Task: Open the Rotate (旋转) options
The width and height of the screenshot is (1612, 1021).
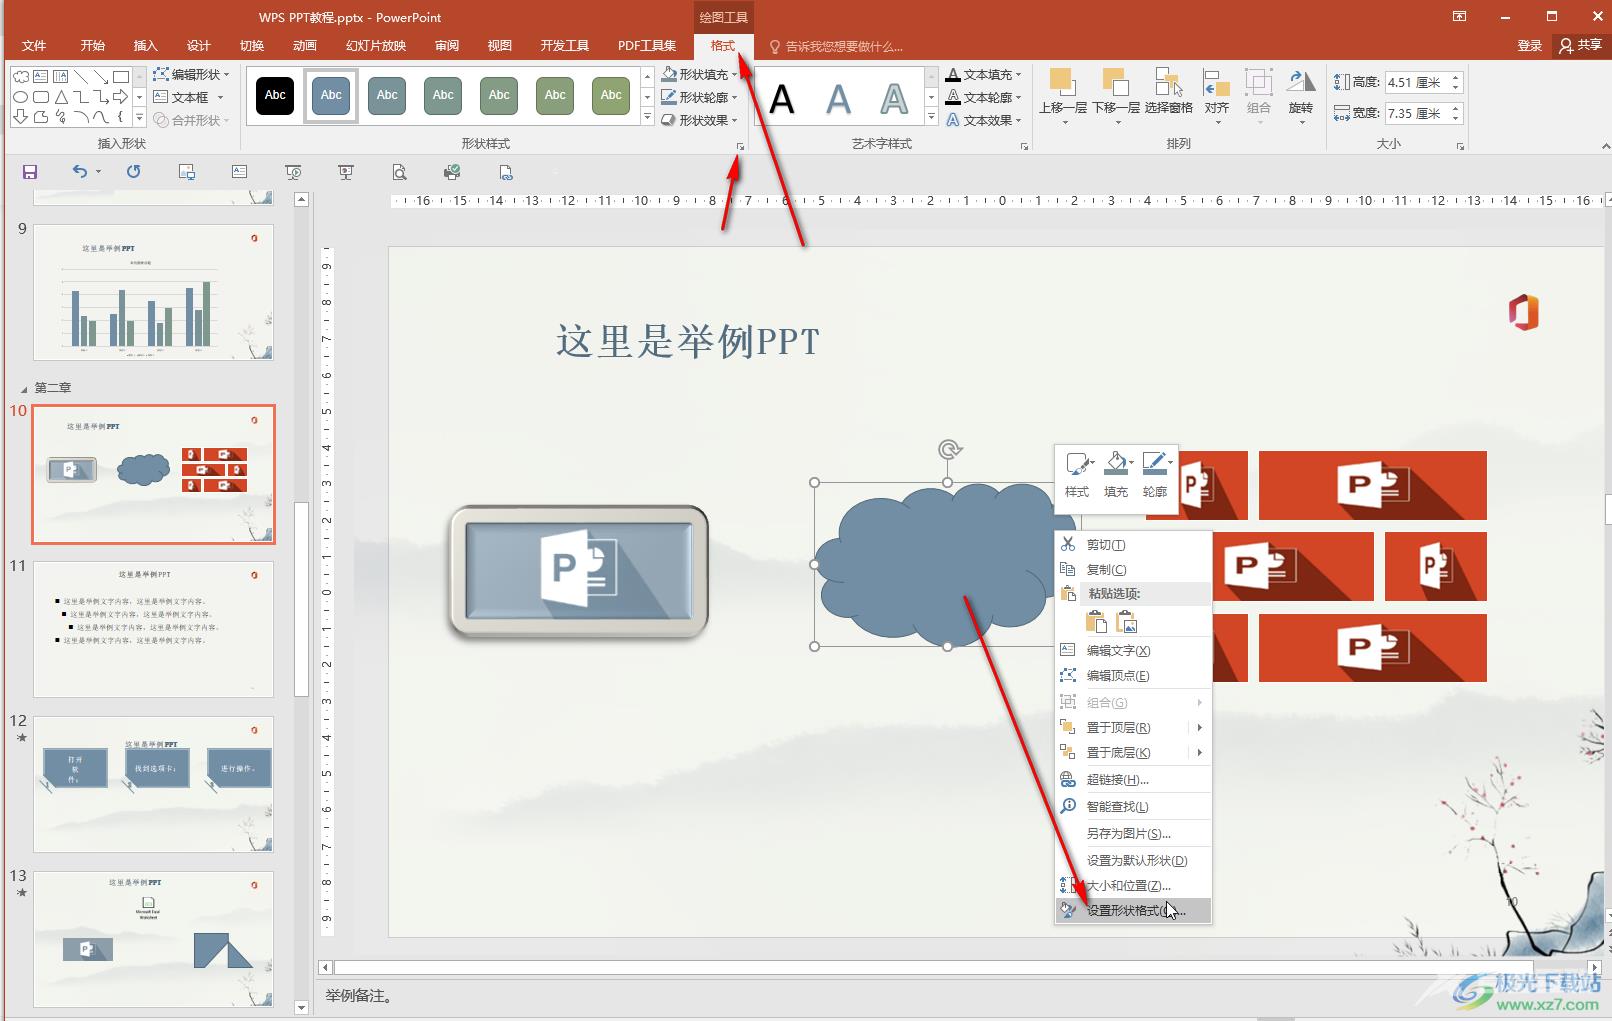Action: 1301,95
